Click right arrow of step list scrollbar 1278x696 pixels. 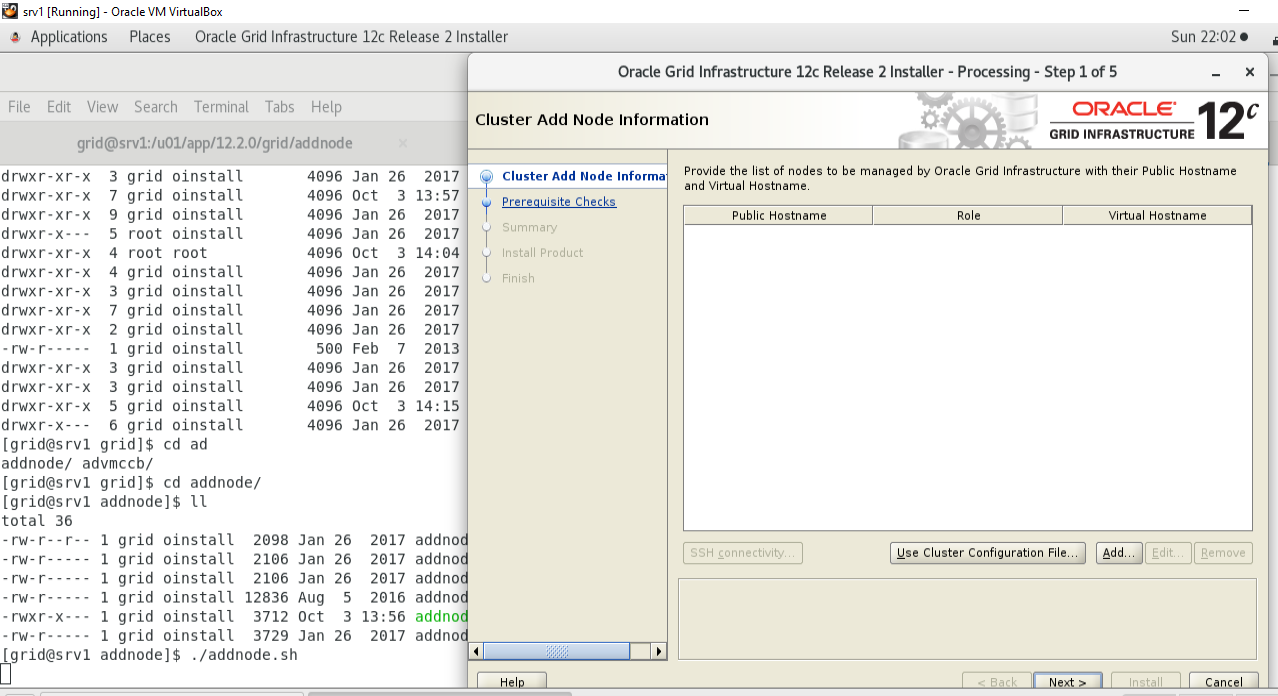pyautogui.click(x=658, y=651)
